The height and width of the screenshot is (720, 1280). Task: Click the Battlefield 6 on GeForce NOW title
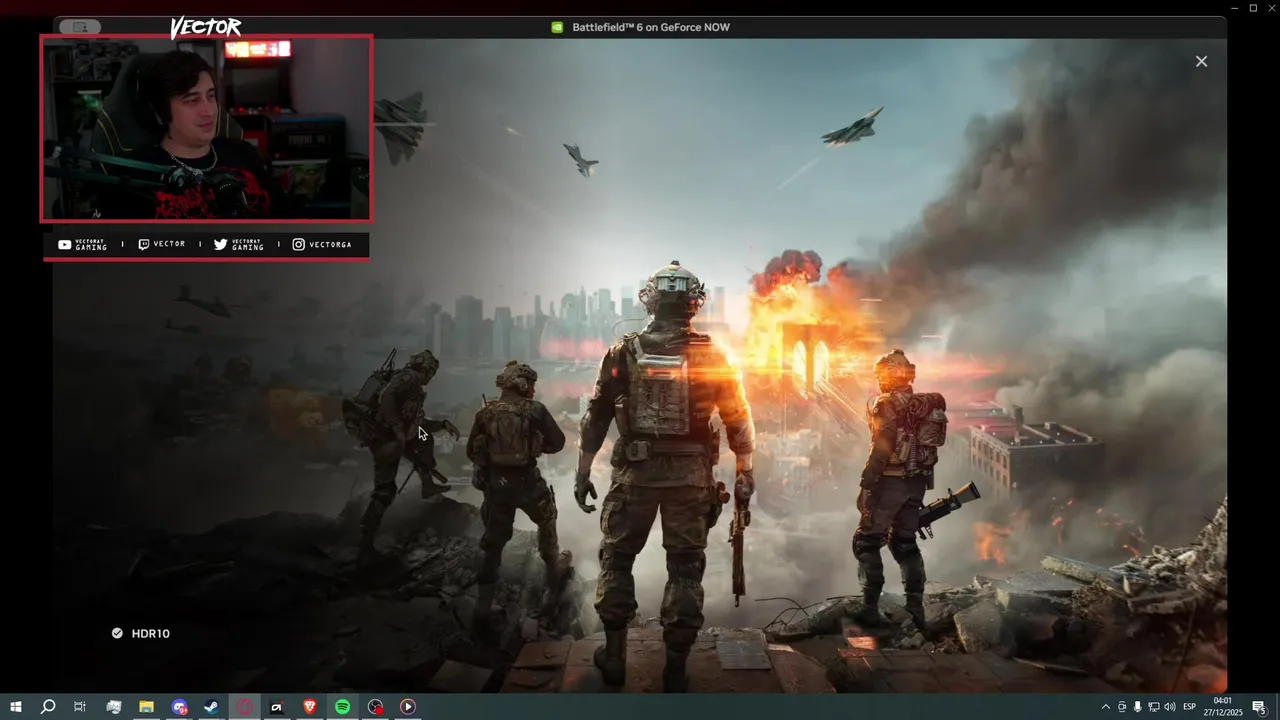[651, 27]
